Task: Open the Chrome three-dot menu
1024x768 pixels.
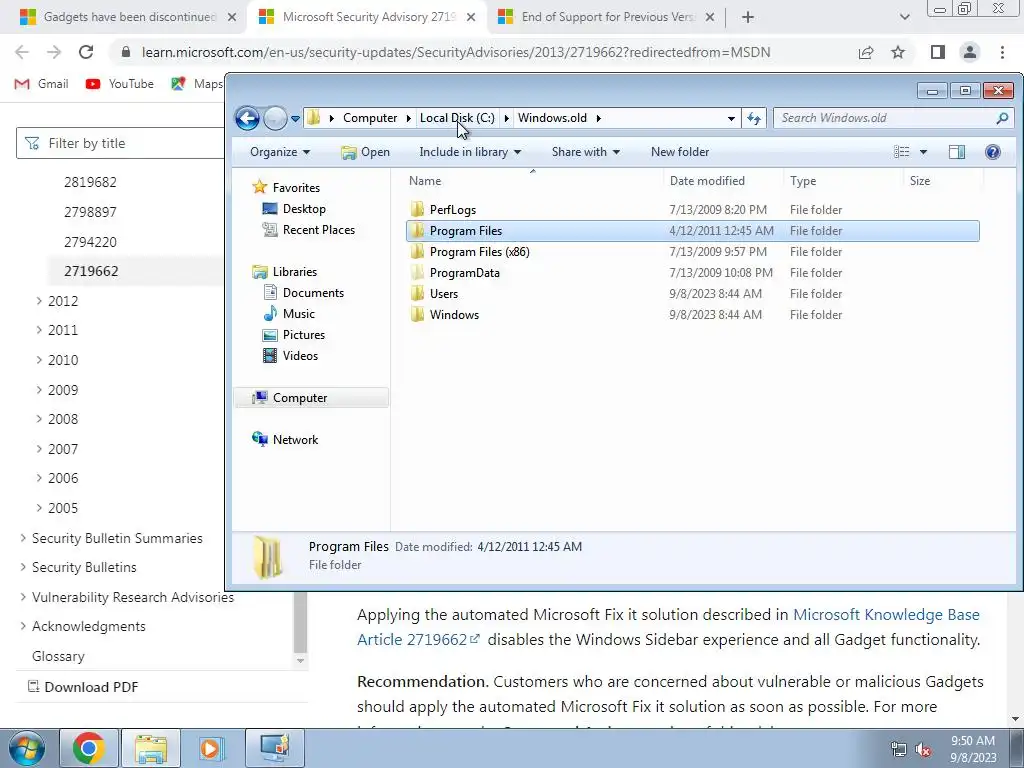Action: 1002,52
